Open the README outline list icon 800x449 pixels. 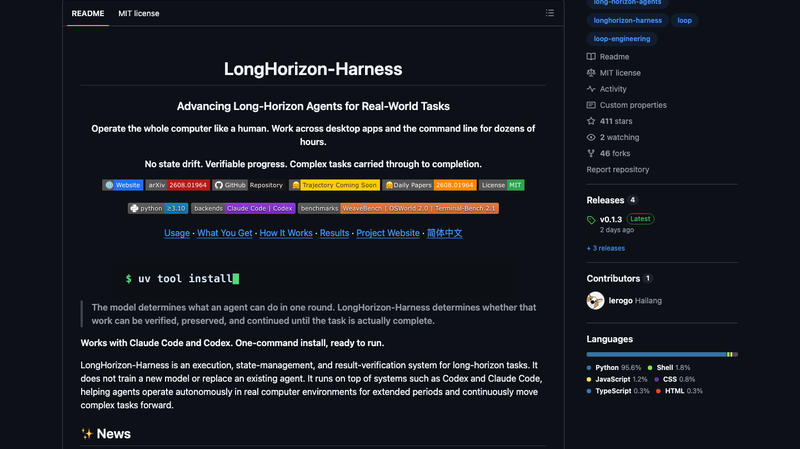tap(549, 13)
